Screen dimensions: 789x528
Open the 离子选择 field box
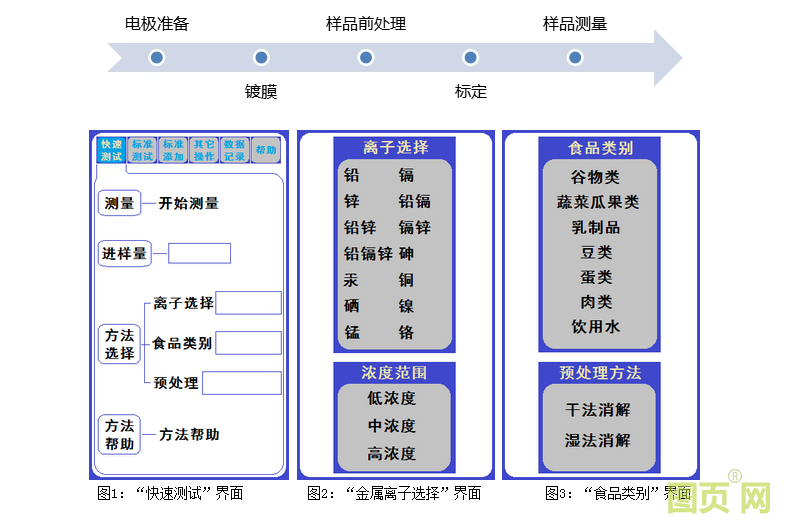coord(248,303)
